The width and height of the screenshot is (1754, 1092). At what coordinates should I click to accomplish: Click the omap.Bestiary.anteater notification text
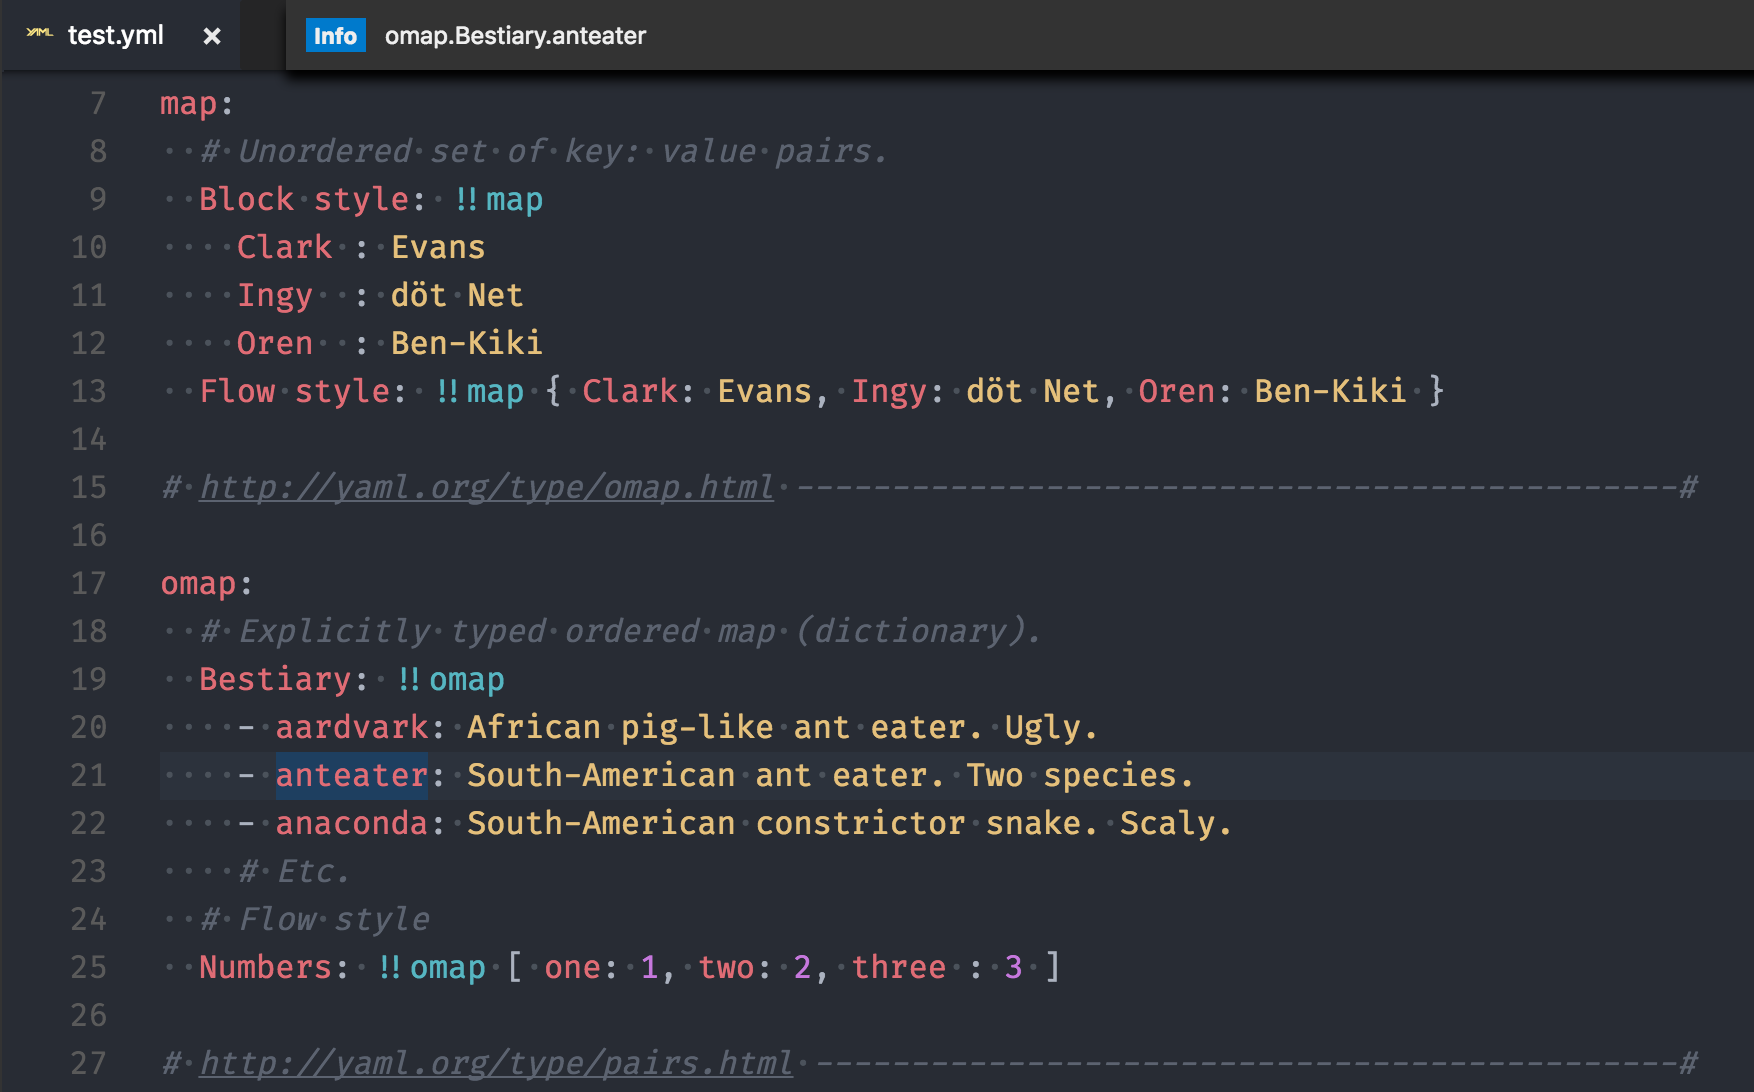tap(515, 36)
